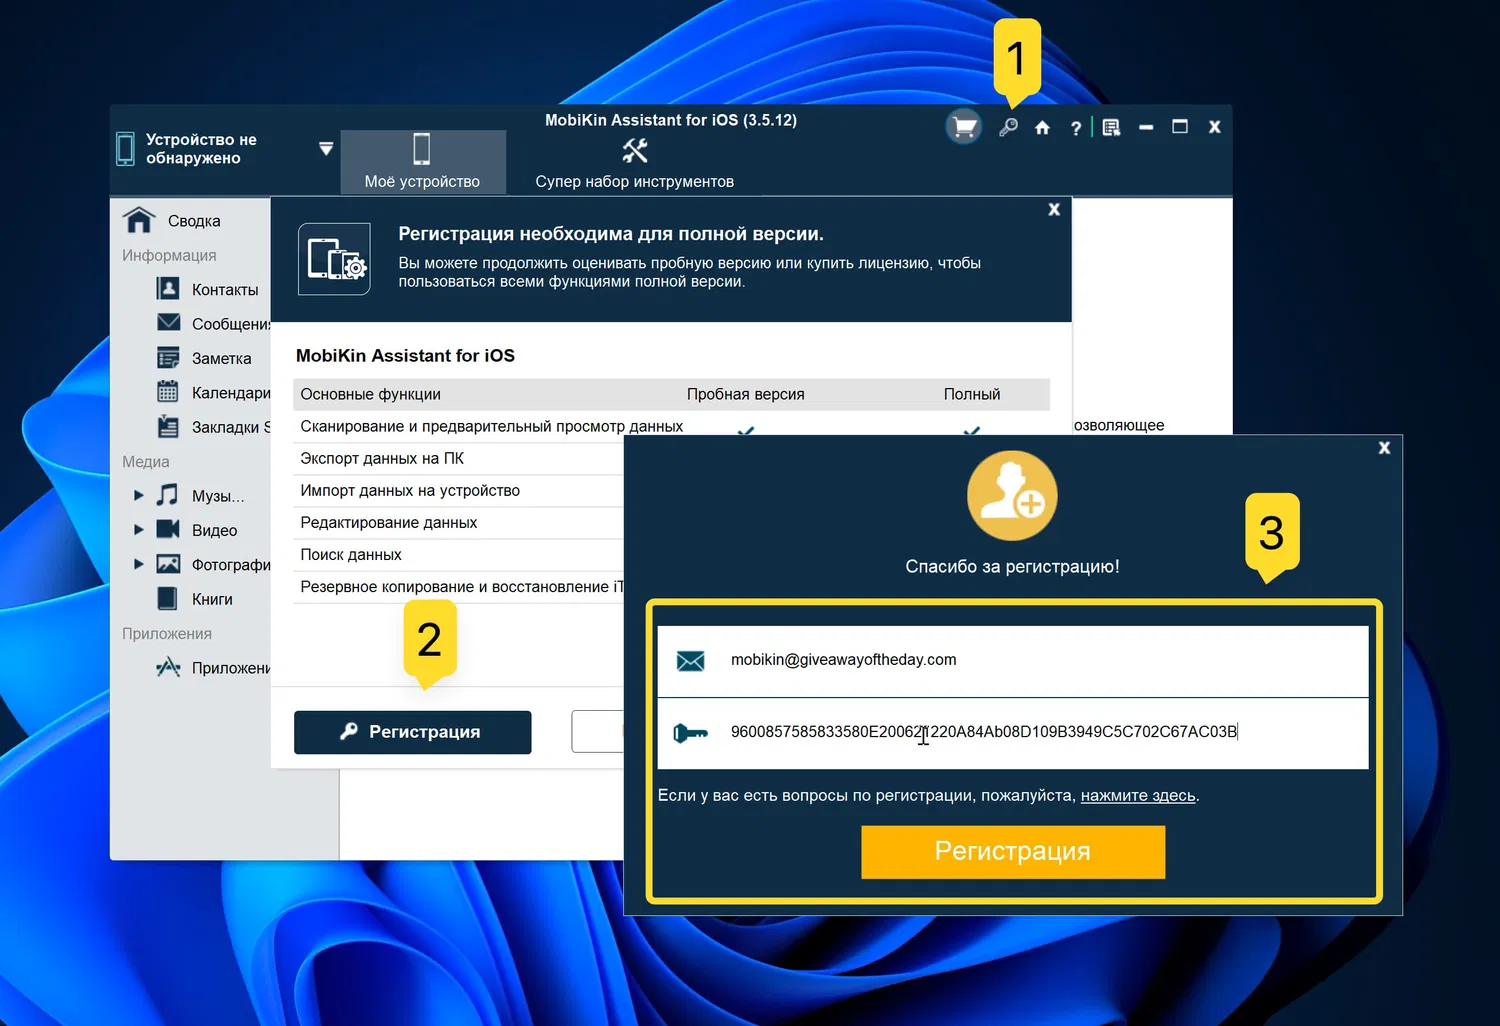Image resolution: width=1500 pixels, height=1026 pixels.
Task: Open the нажмите здесь support link
Action: pyautogui.click(x=1137, y=795)
